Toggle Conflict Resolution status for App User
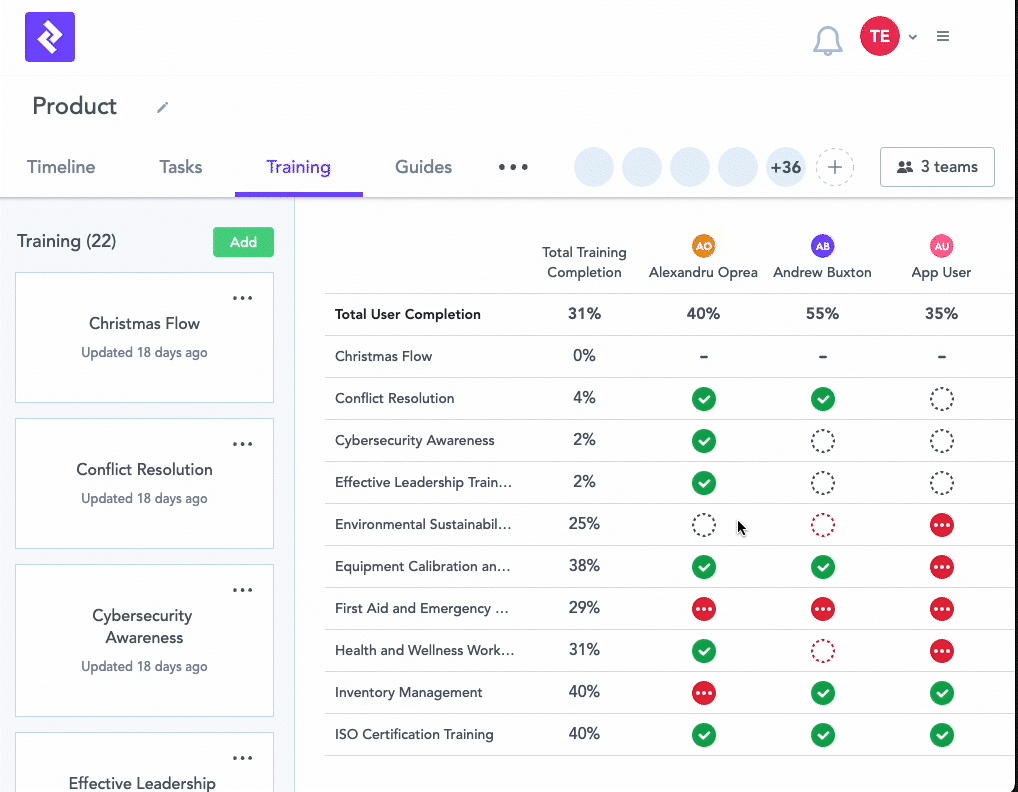This screenshot has height=792, width=1018. pos(941,399)
